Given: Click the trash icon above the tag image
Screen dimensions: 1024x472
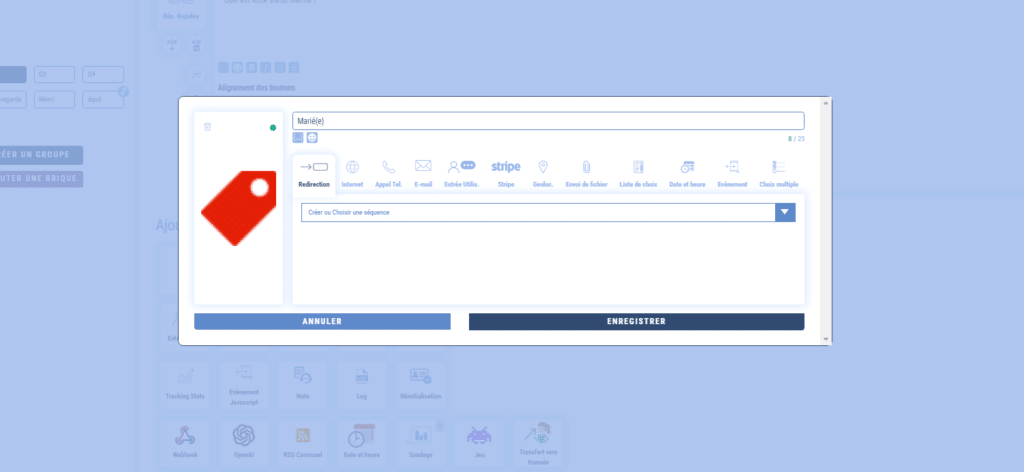Looking at the screenshot, I should click(x=207, y=127).
